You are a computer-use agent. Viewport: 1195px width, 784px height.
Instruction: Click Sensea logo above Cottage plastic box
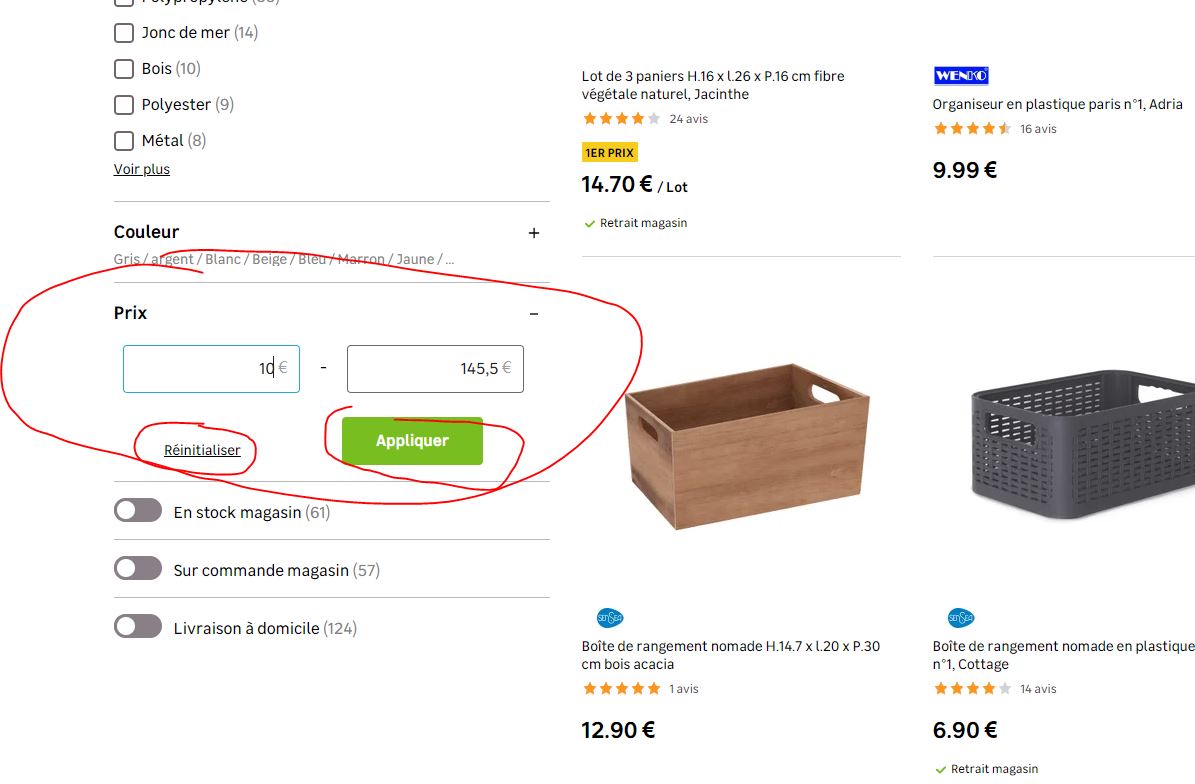pyautogui.click(x=961, y=618)
